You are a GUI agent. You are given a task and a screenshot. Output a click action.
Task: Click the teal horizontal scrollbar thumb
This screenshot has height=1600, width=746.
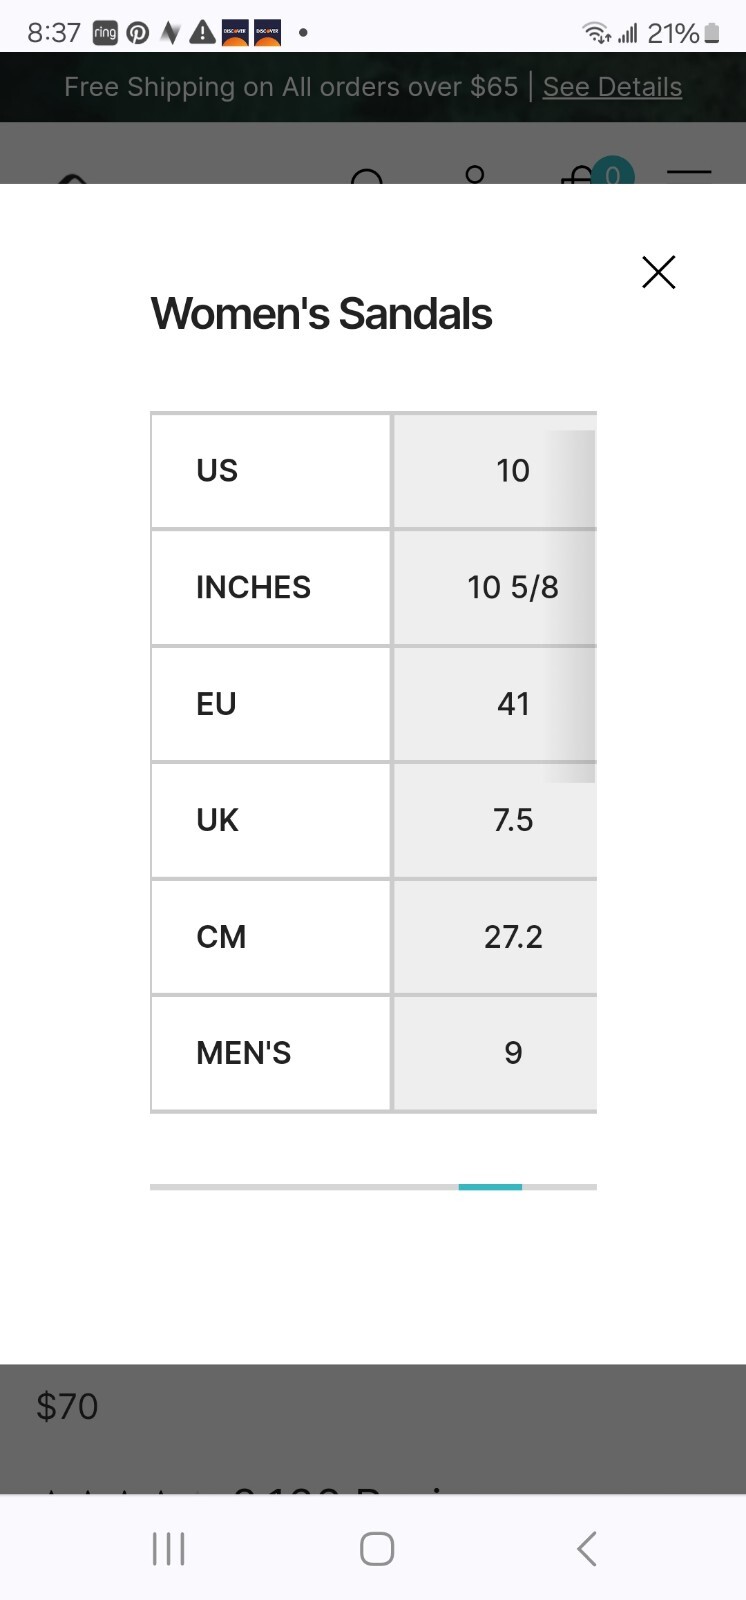(x=490, y=1187)
